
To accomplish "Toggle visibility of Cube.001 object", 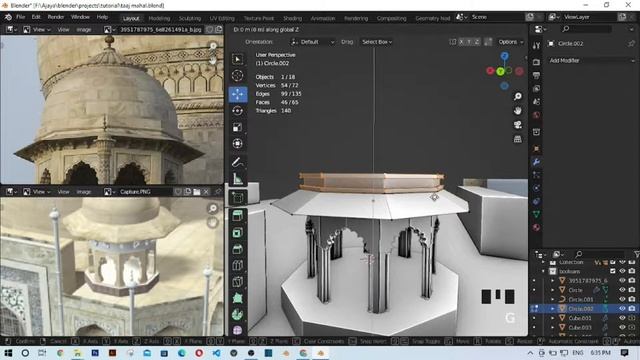I will (x=622, y=318).
